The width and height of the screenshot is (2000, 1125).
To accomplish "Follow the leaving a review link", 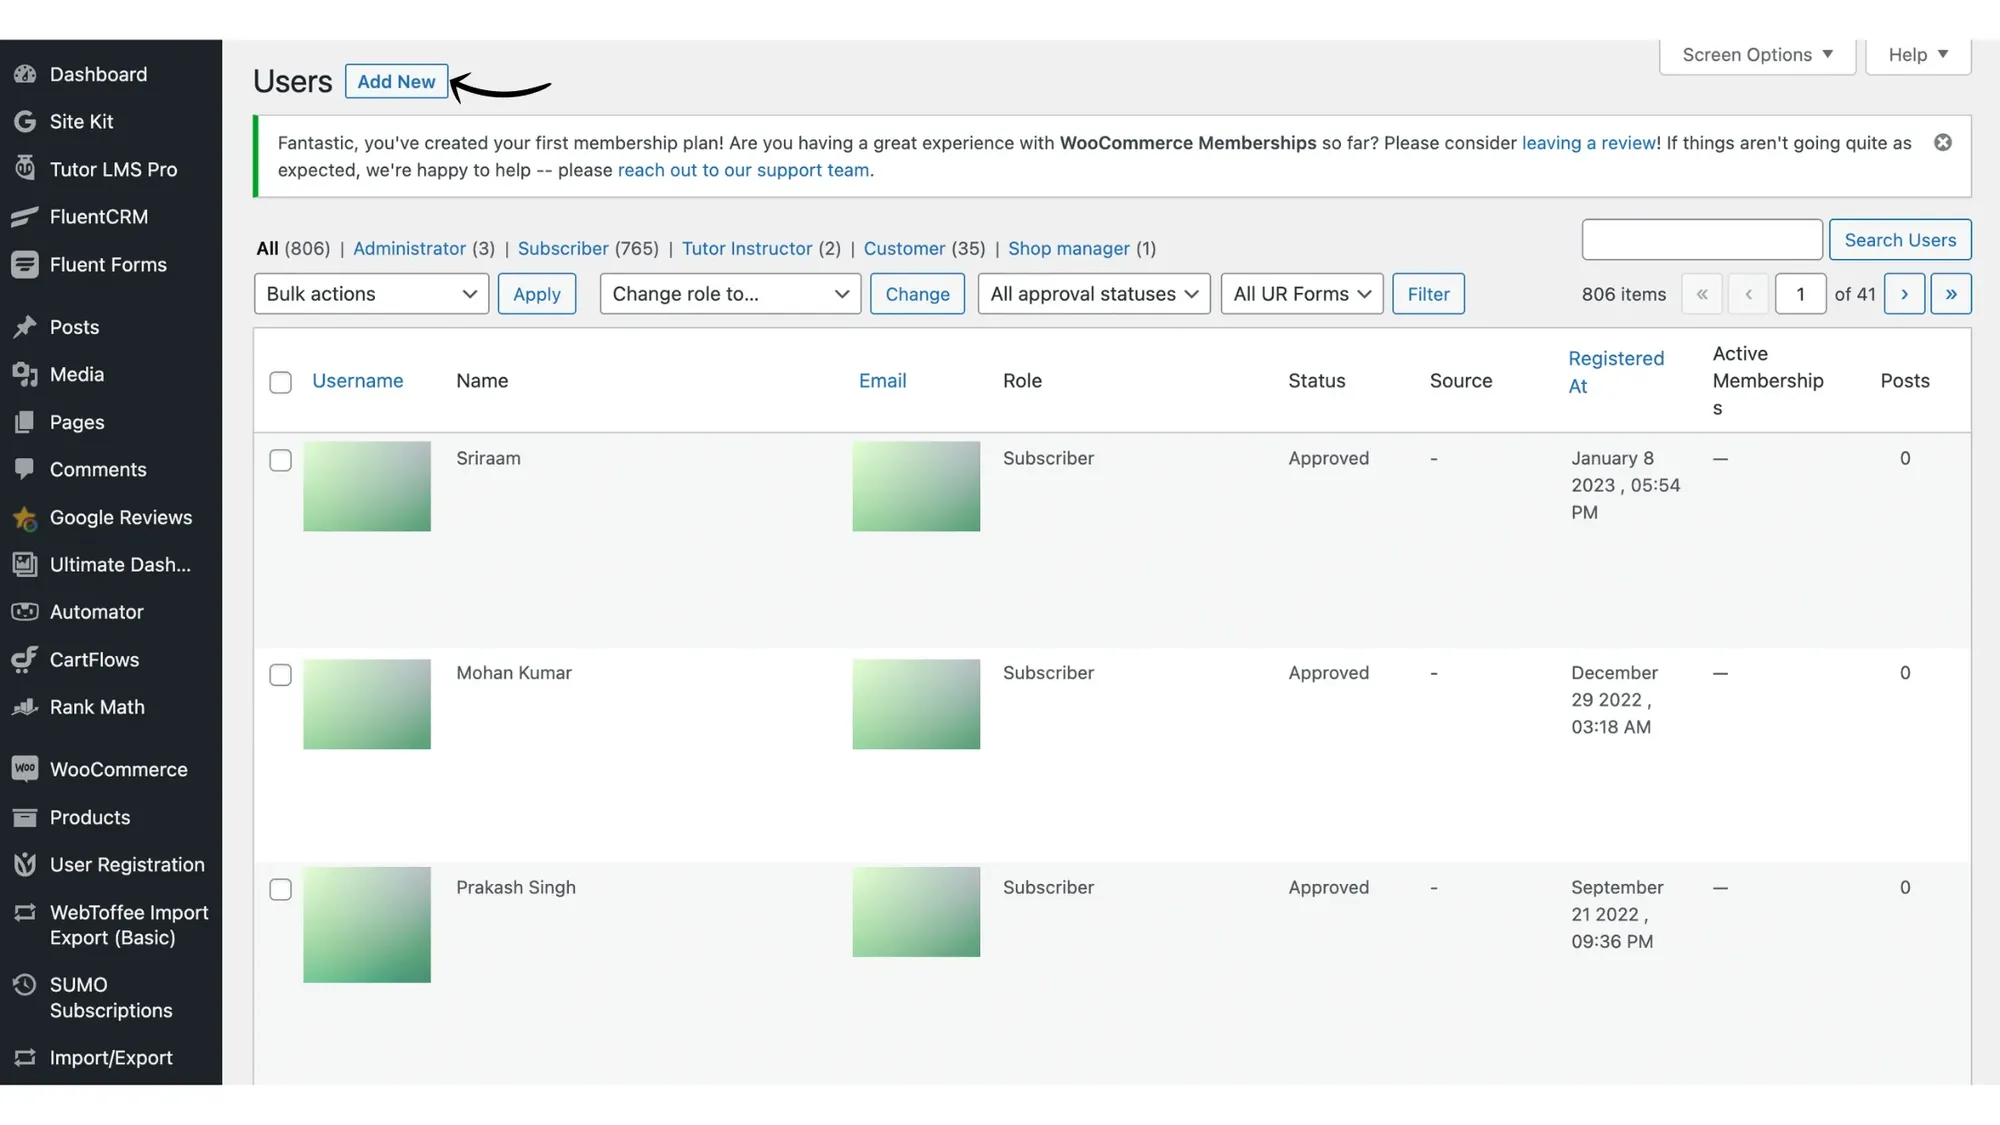I will 1588,143.
